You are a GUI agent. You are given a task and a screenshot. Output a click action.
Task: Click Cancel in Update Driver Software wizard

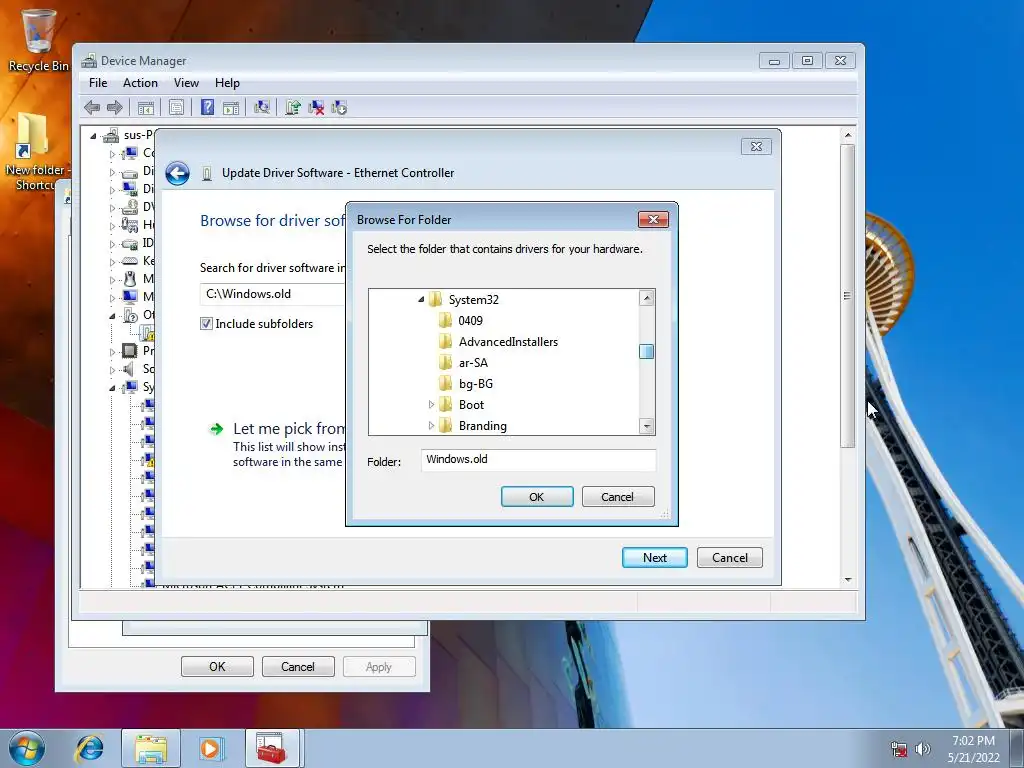729,558
